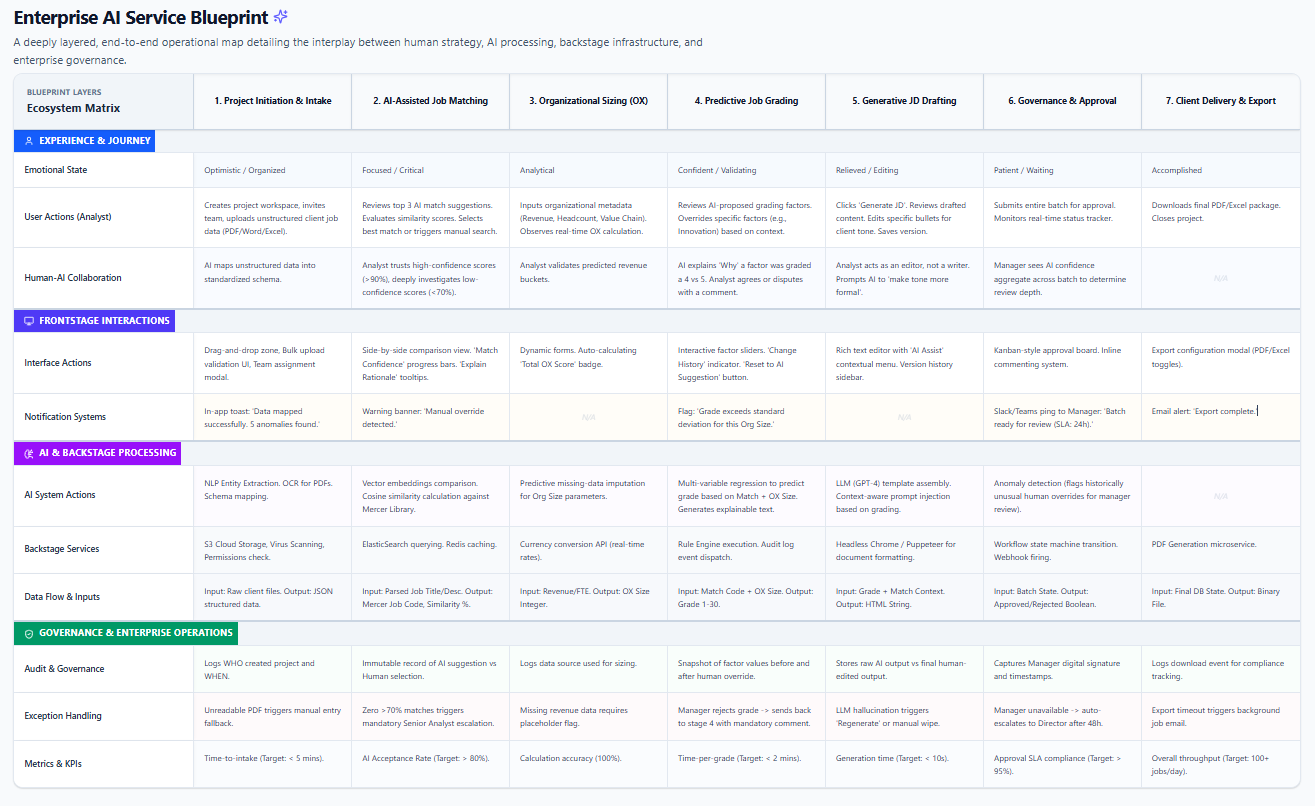Click the cell 'Analyst validates predicted revenue buckets'
Viewport: 1315px width, 806px height.
pos(588,279)
